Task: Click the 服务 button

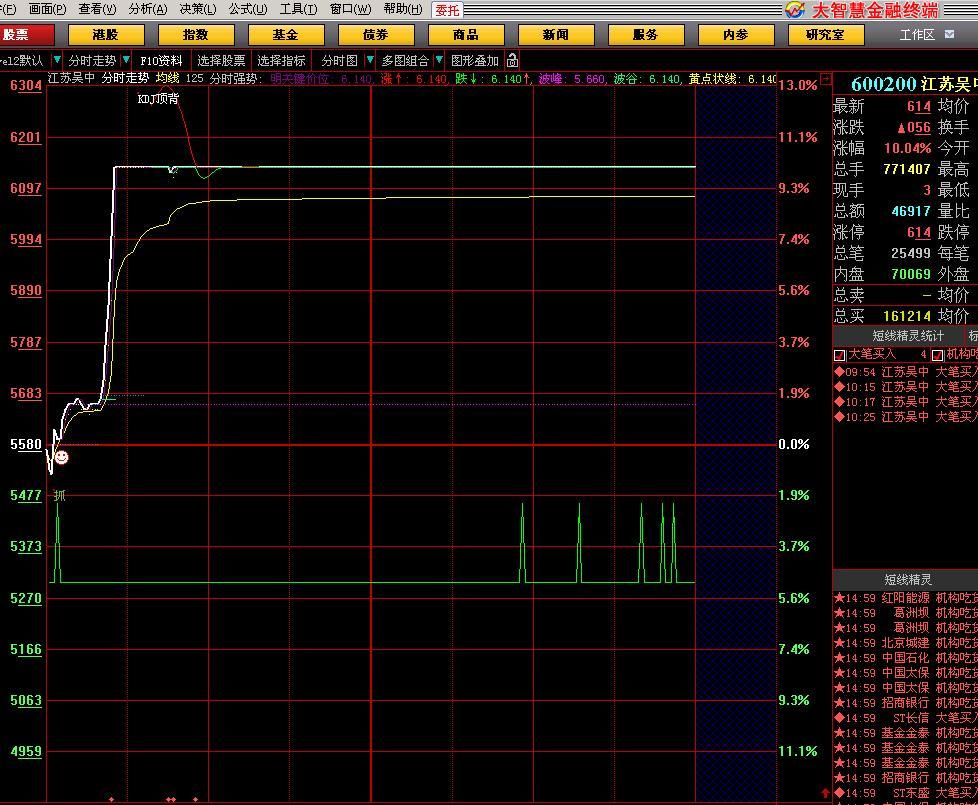Action: pyautogui.click(x=646, y=35)
